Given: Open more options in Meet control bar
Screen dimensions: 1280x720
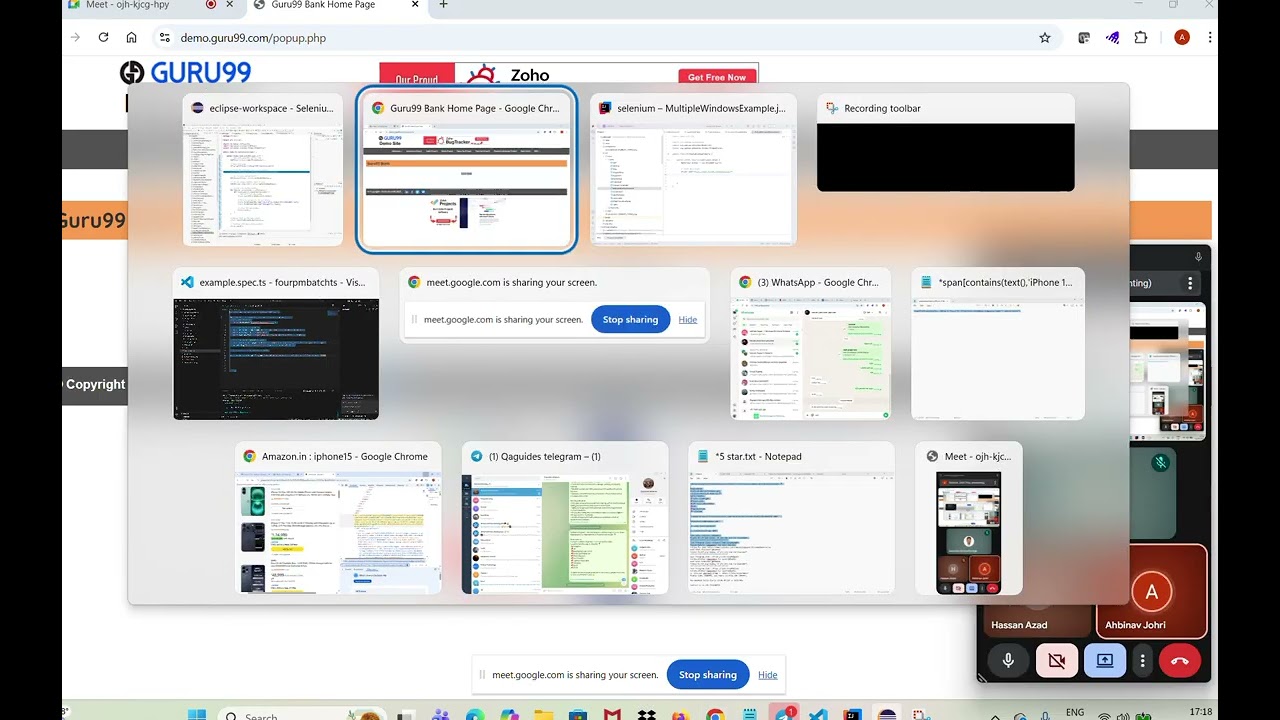Looking at the screenshot, I should pos(1142,661).
